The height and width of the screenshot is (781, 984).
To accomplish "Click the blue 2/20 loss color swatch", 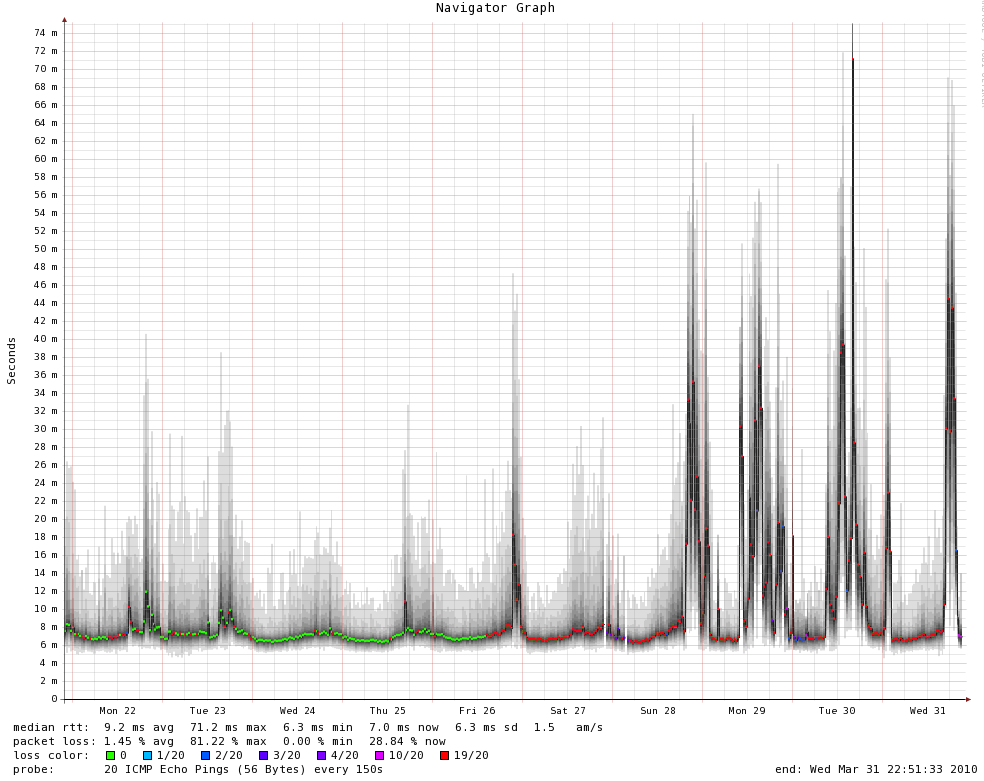I will click(205, 755).
